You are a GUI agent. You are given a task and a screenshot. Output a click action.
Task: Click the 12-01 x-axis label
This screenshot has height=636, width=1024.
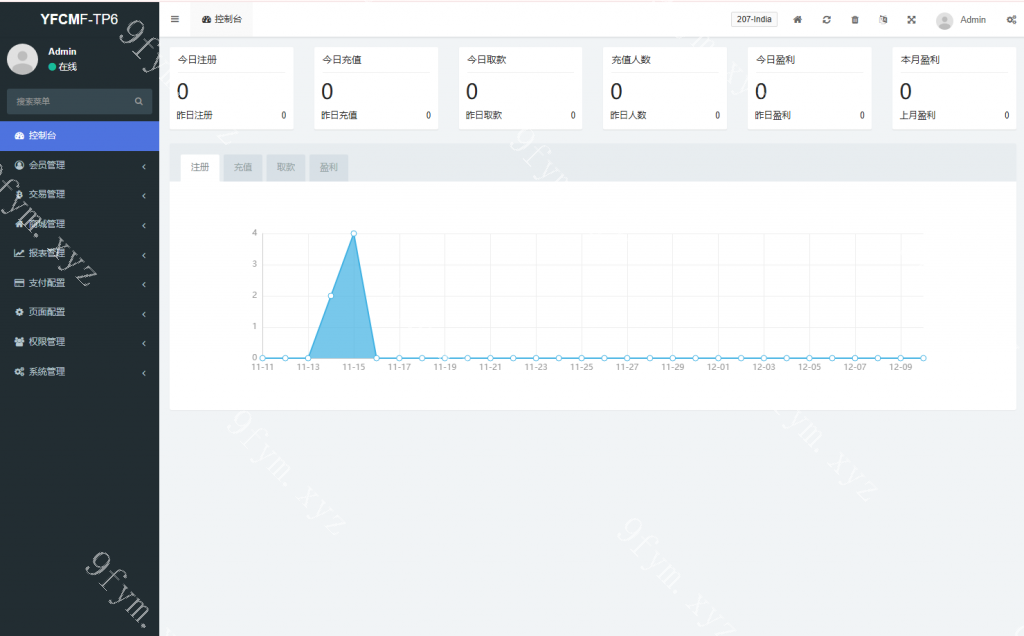pyautogui.click(x=718, y=367)
